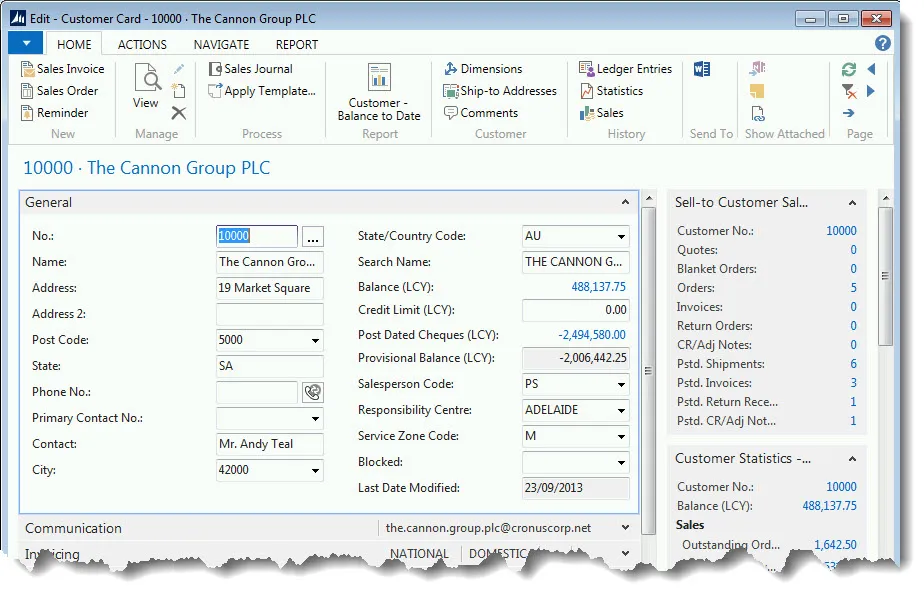The height and width of the screenshot is (603, 924).
Task: Open Ship-to Addresses
Action: pyautogui.click(x=500, y=91)
